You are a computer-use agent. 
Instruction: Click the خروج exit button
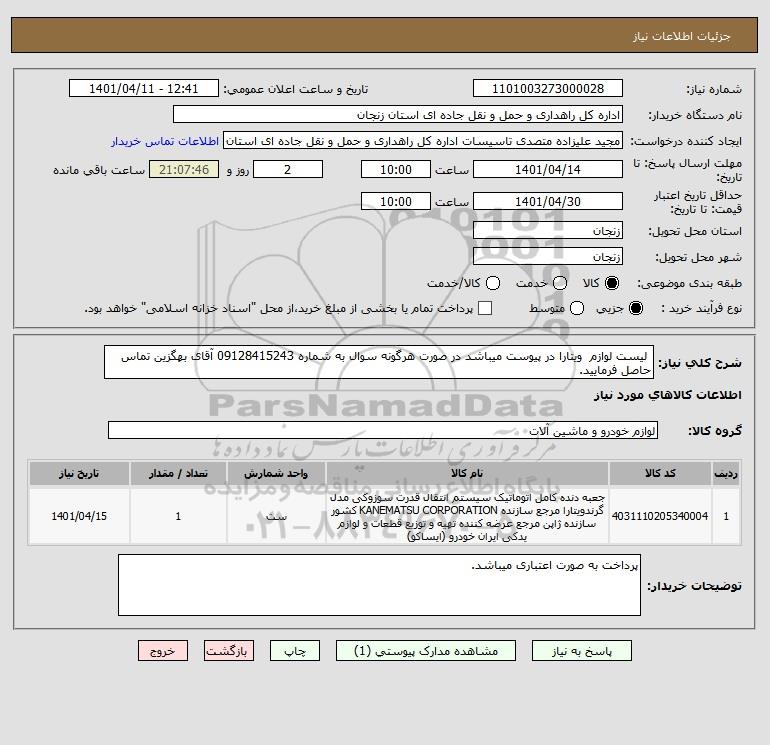coord(163,651)
